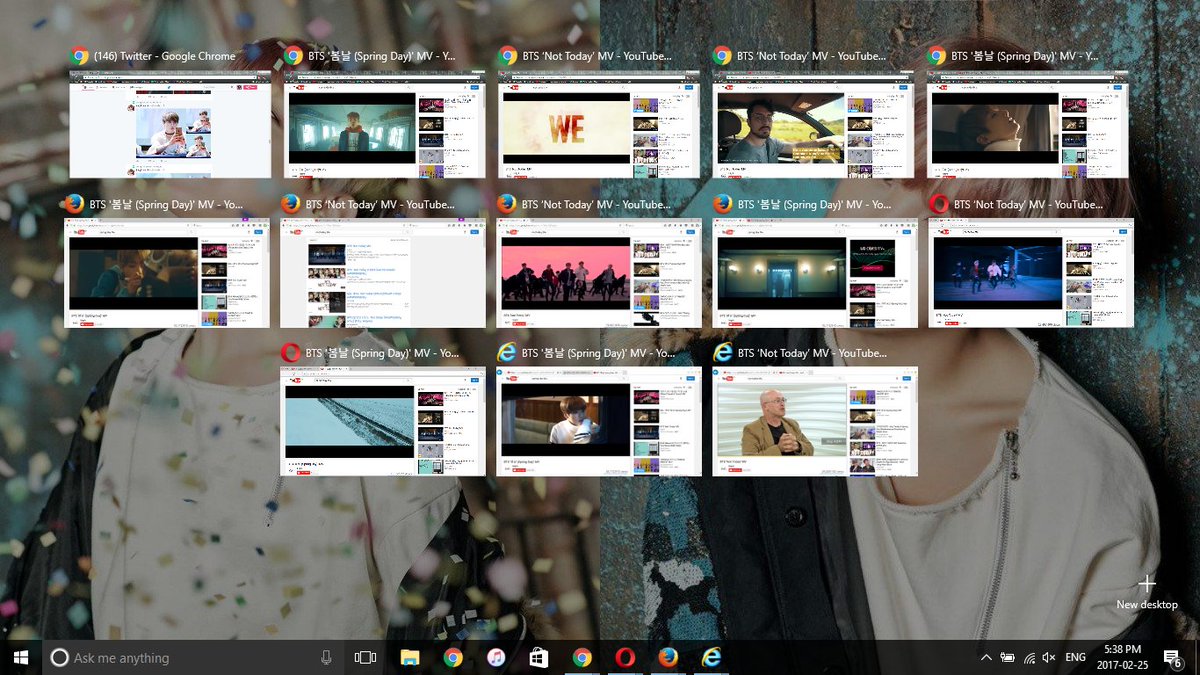
Task: Show hidden system tray icons
Action: click(986, 657)
